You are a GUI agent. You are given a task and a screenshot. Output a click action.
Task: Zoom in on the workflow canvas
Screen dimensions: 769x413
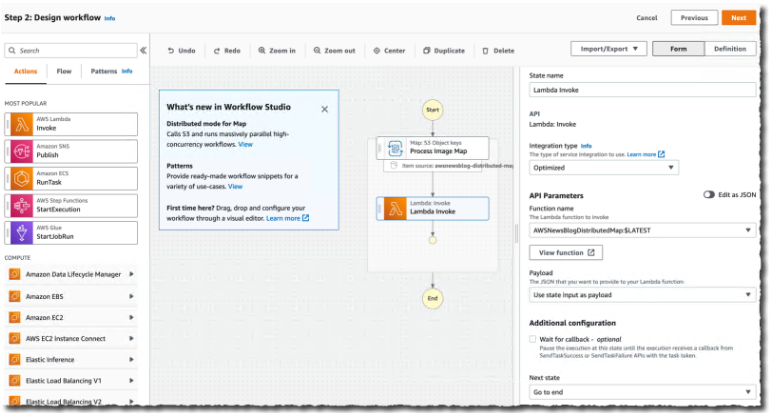[276, 50]
